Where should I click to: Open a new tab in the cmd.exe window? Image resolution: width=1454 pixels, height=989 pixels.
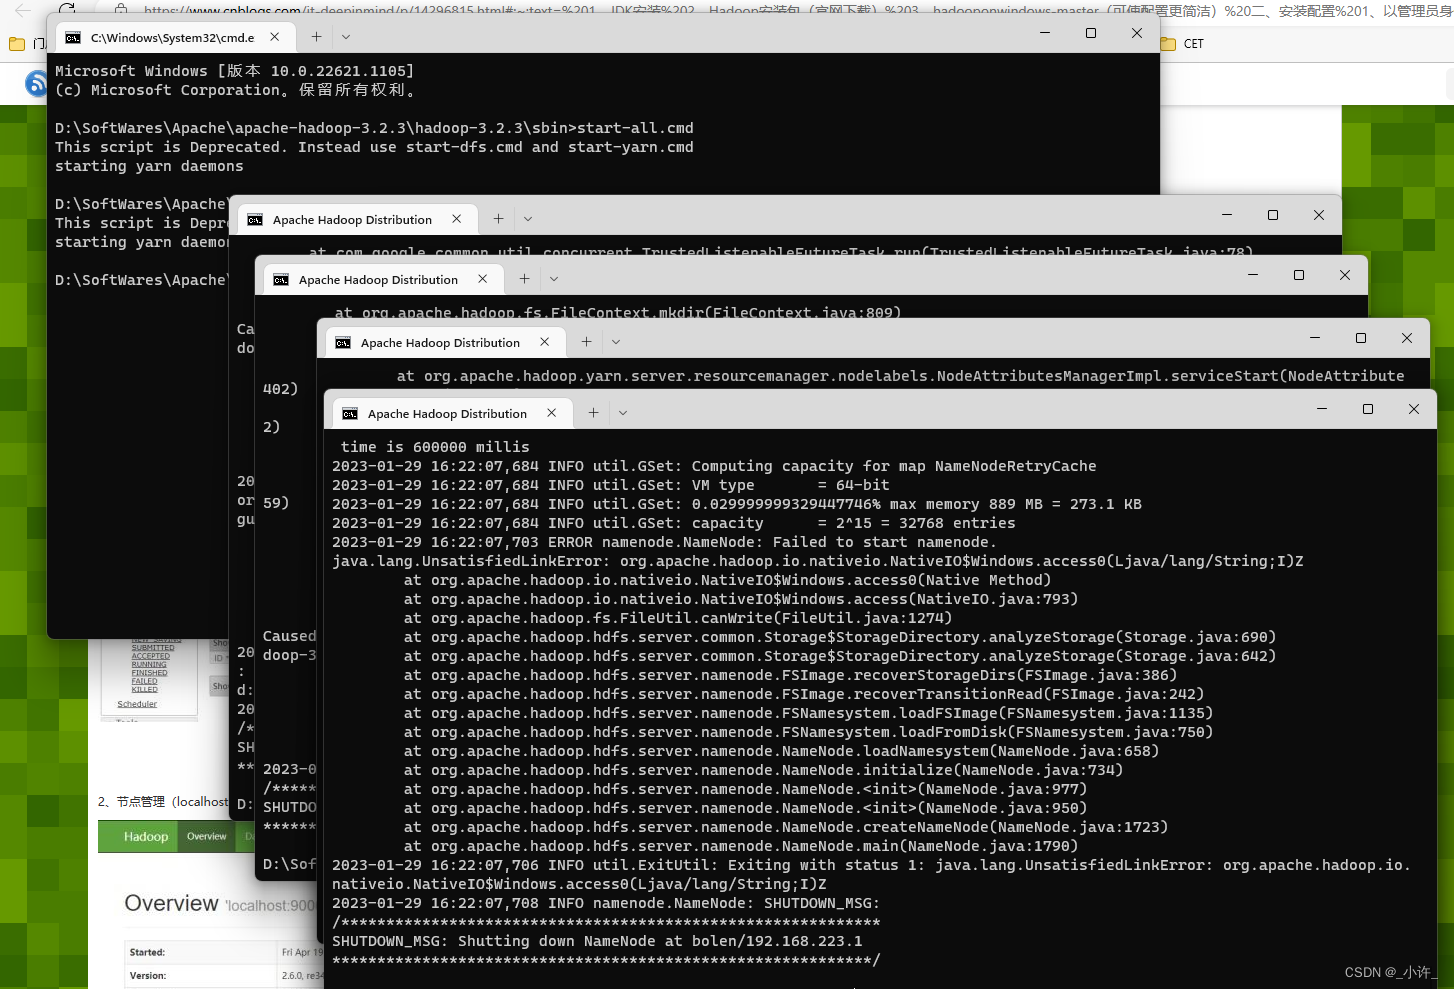(x=316, y=36)
